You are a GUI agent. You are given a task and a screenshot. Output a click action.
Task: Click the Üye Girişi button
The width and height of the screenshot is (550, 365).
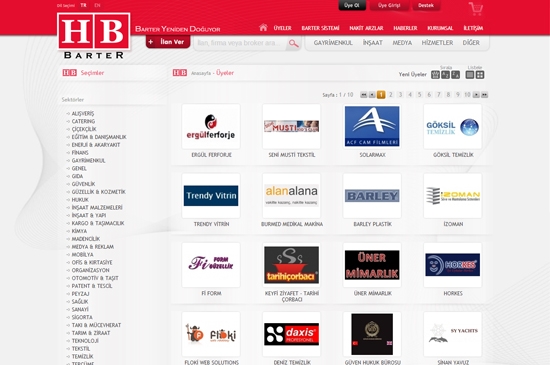tap(389, 6)
